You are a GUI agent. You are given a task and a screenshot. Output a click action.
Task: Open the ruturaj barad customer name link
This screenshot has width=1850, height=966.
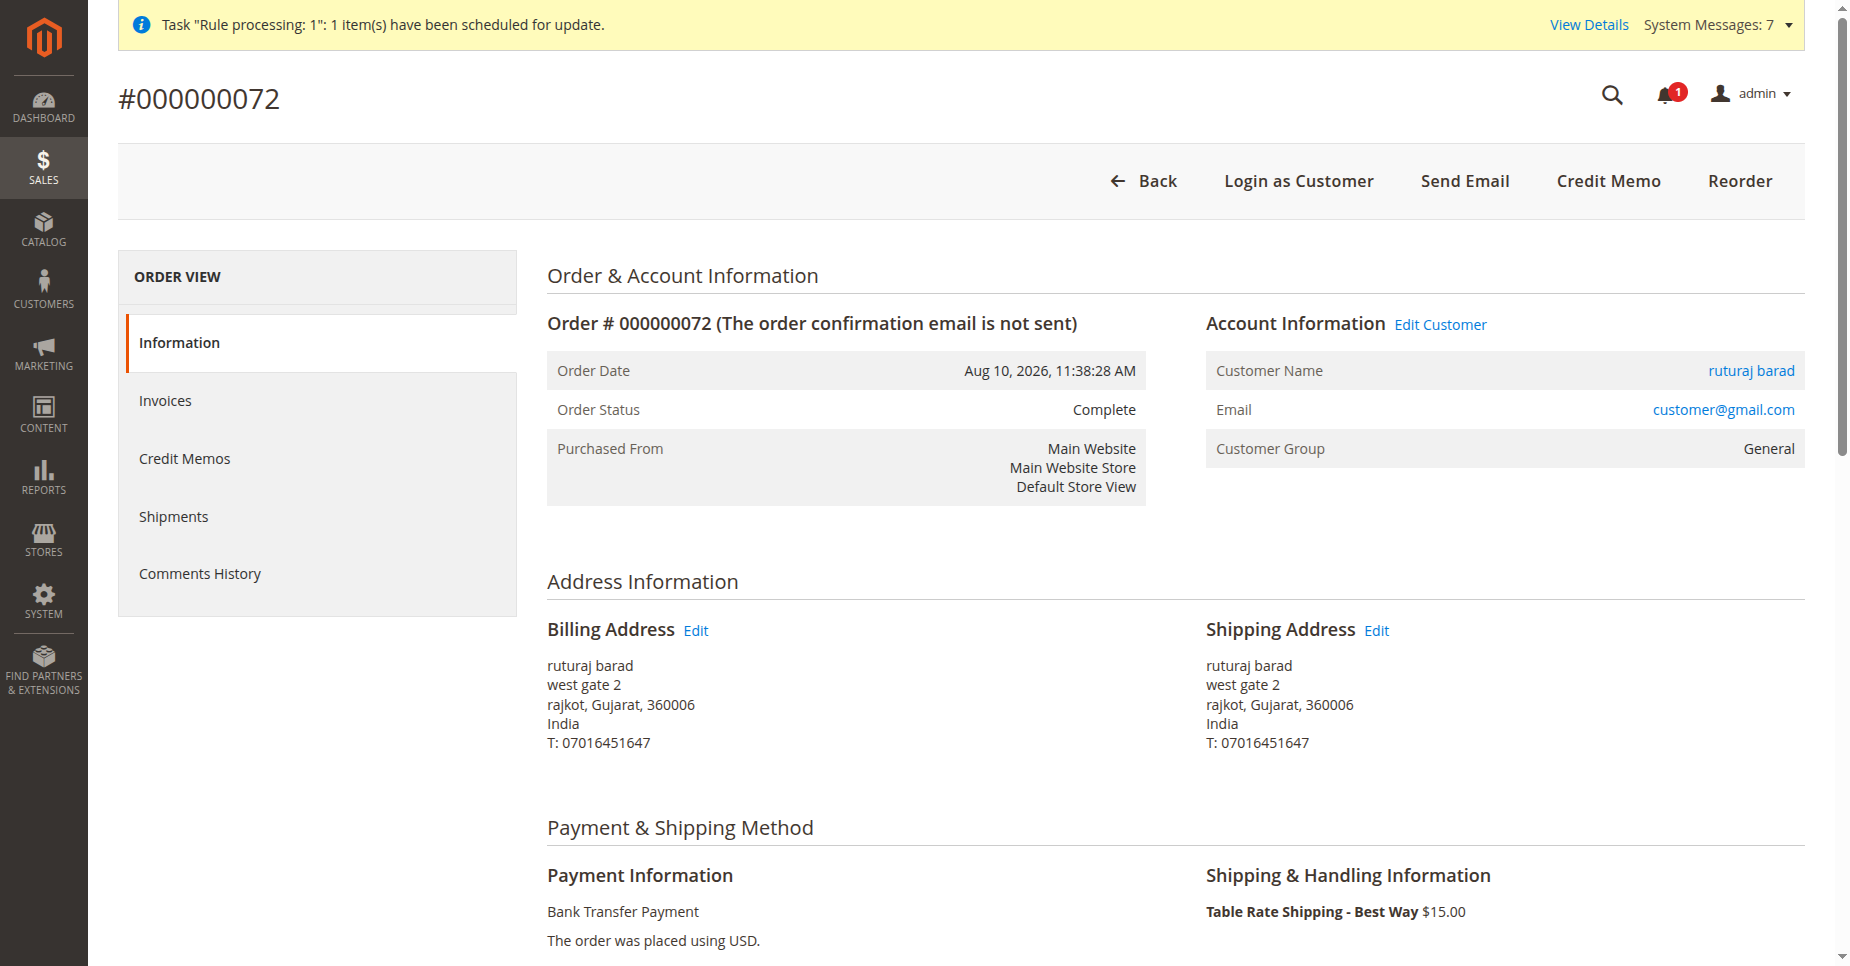(1751, 371)
